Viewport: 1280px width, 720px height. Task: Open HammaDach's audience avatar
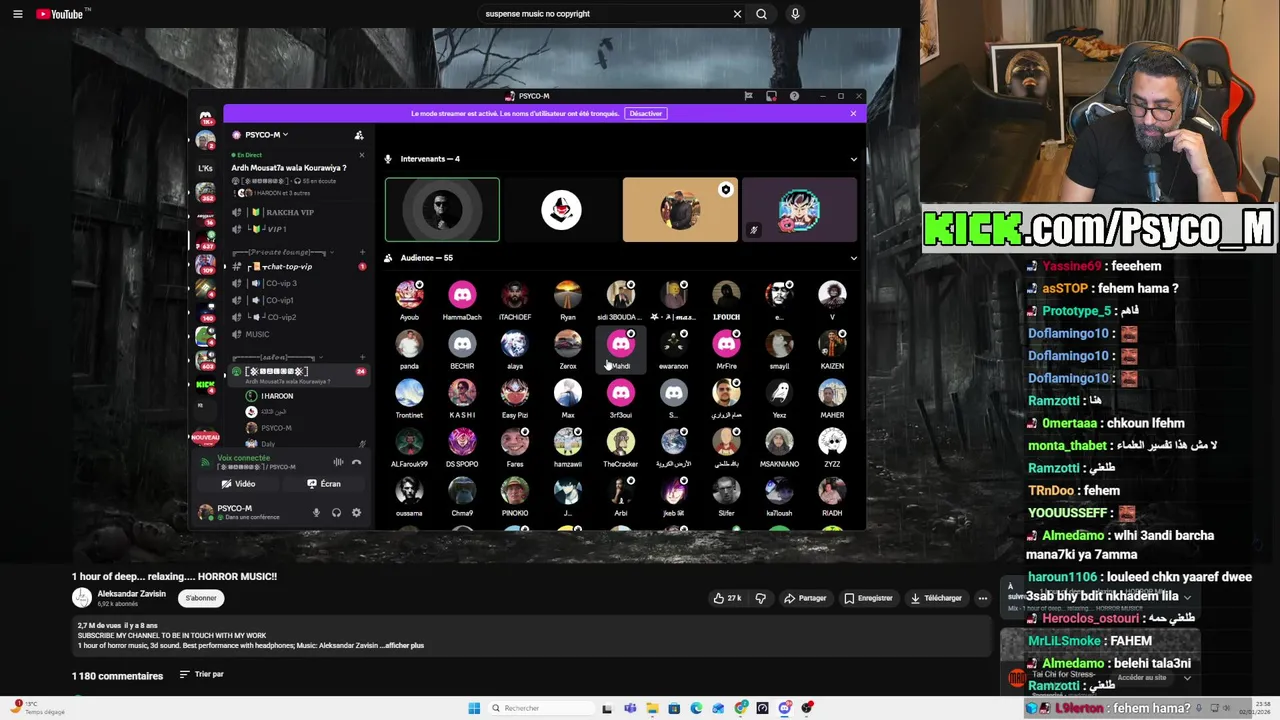[x=462, y=295]
